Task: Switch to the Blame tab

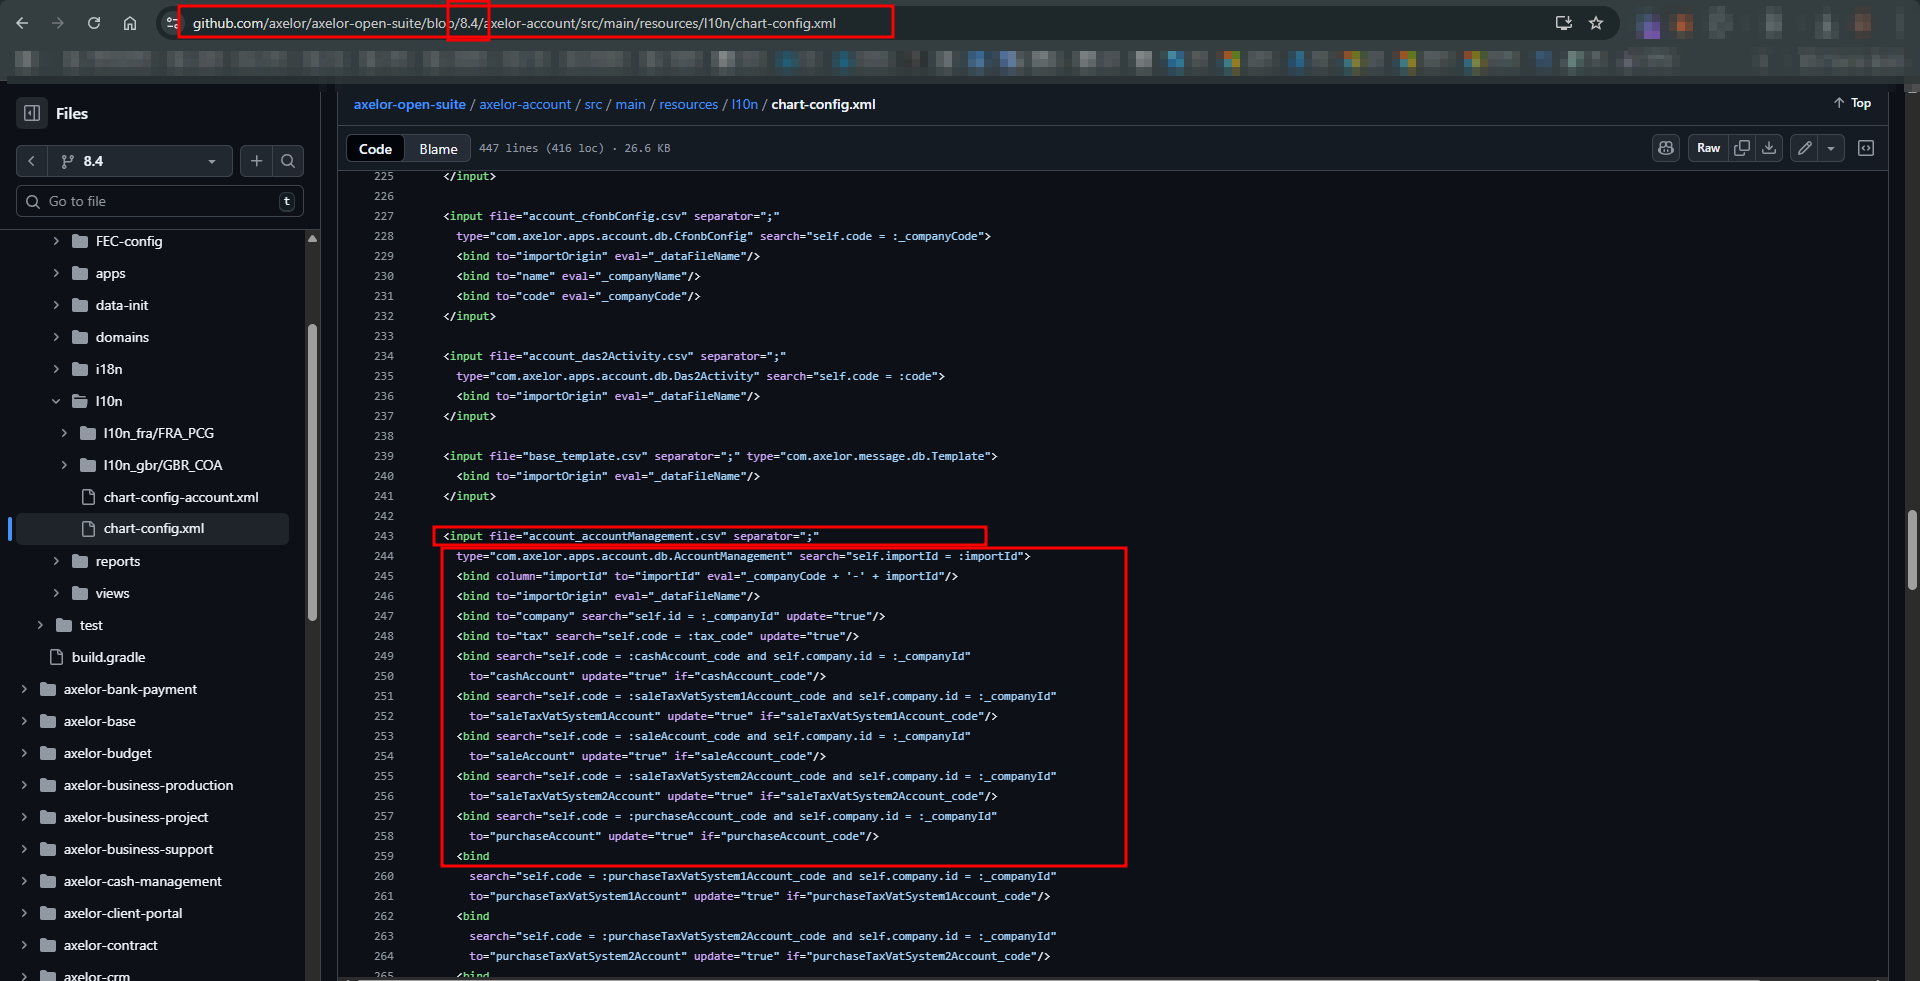Action: tap(438, 149)
